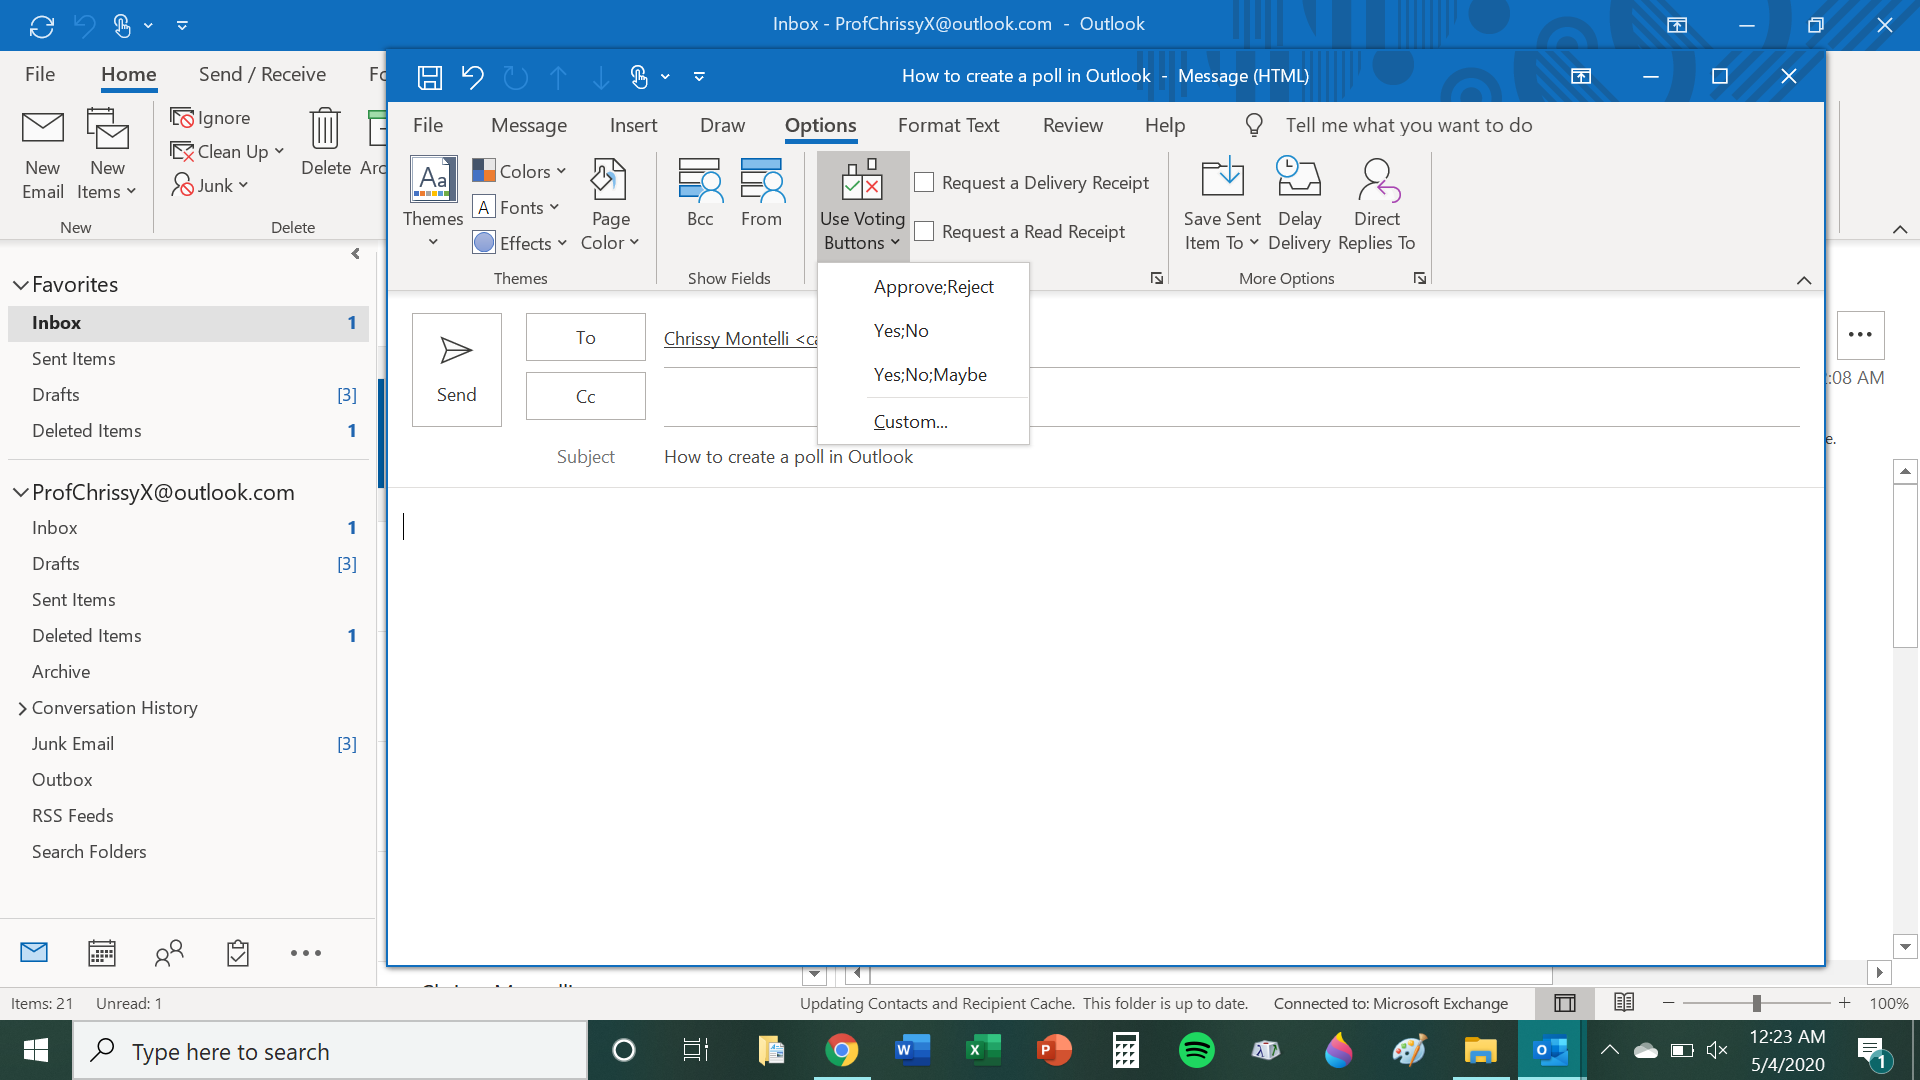Open the Calendar navigation icon
Viewport: 1920px width, 1080px height.
(x=101, y=953)
